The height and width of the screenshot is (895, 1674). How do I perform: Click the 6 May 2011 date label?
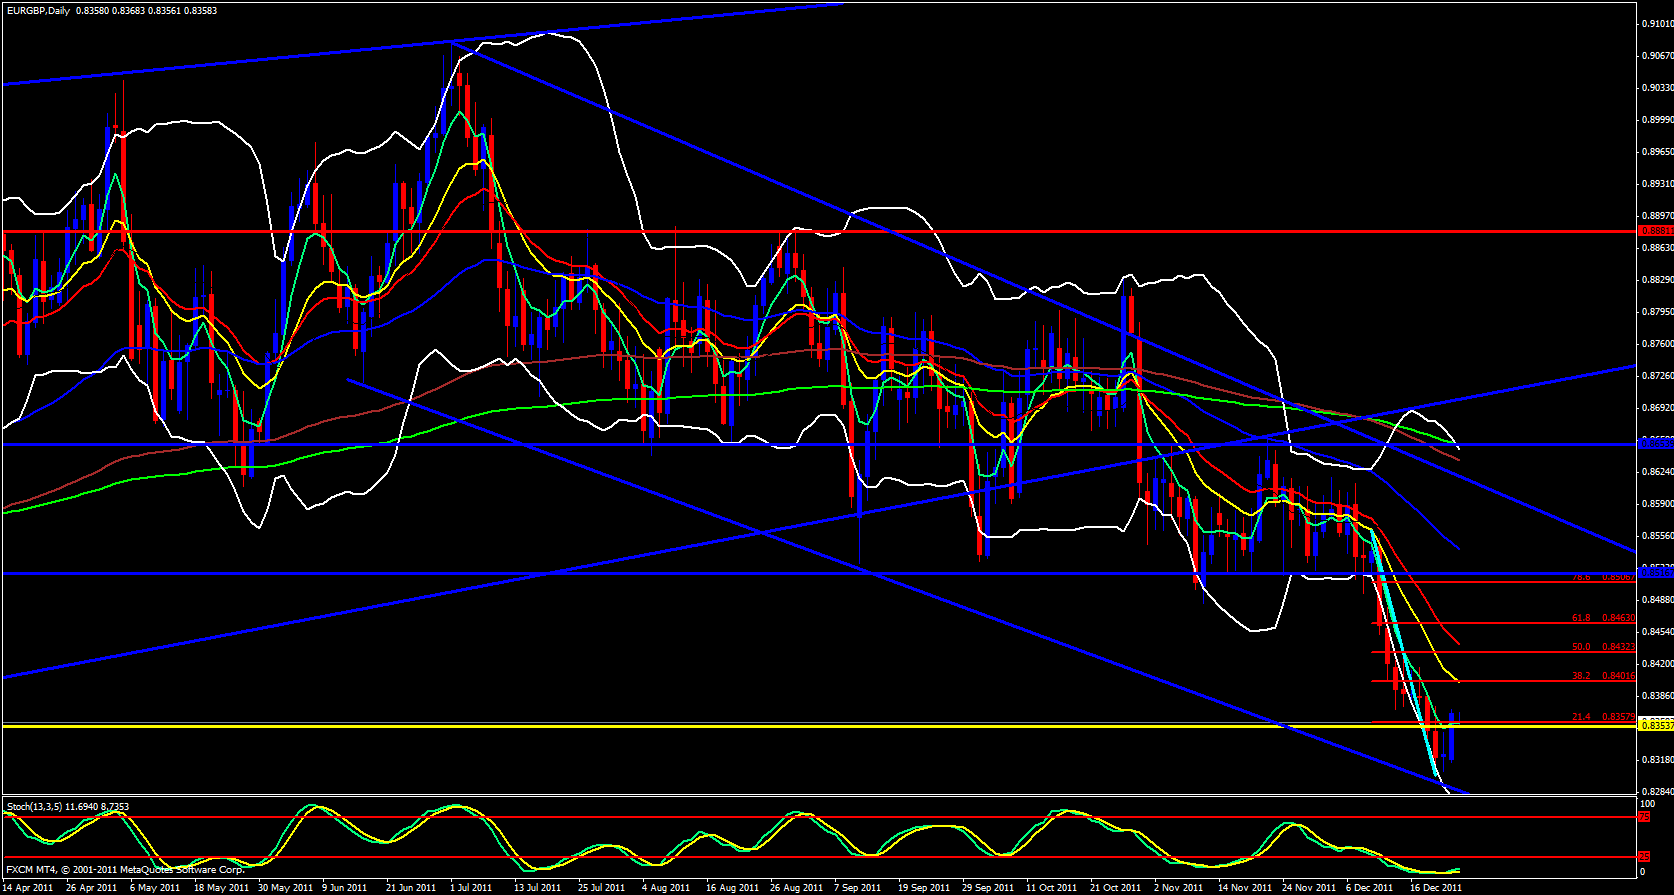point(155,887)
